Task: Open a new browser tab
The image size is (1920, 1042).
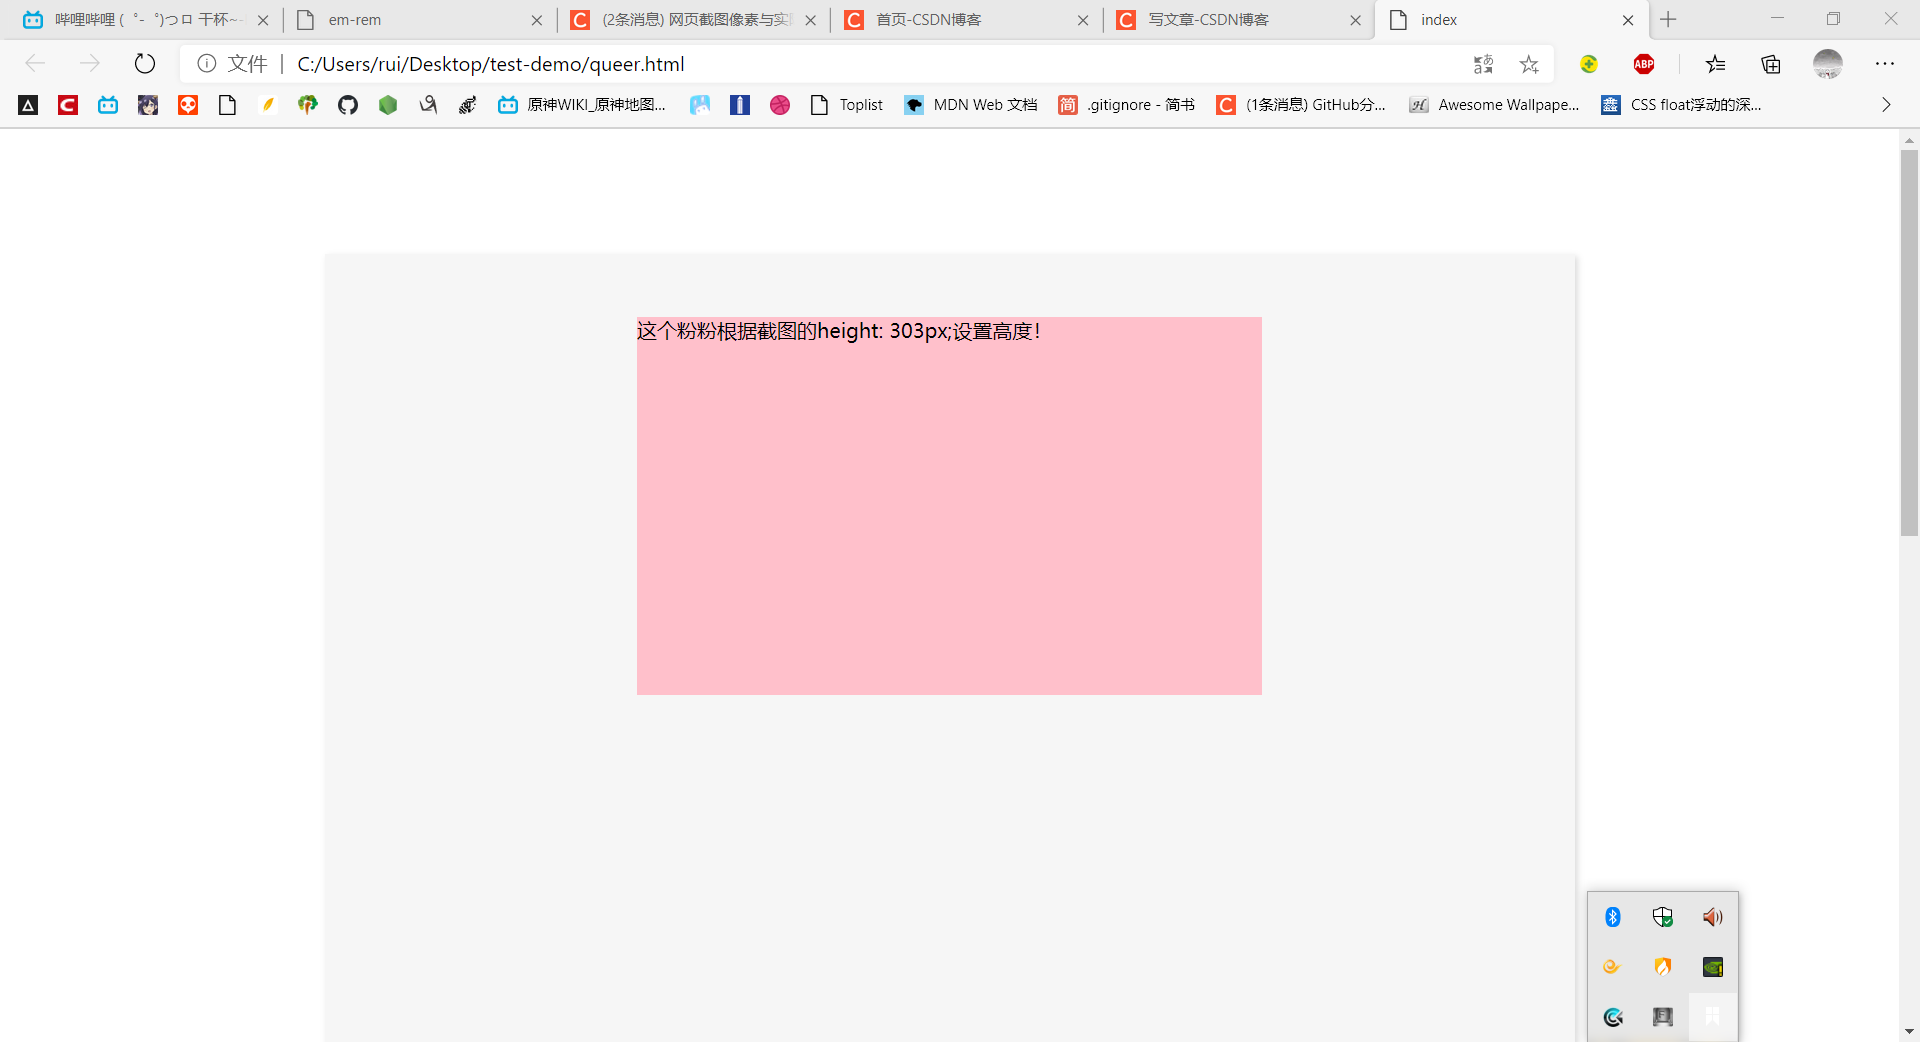Action: 1669,20
